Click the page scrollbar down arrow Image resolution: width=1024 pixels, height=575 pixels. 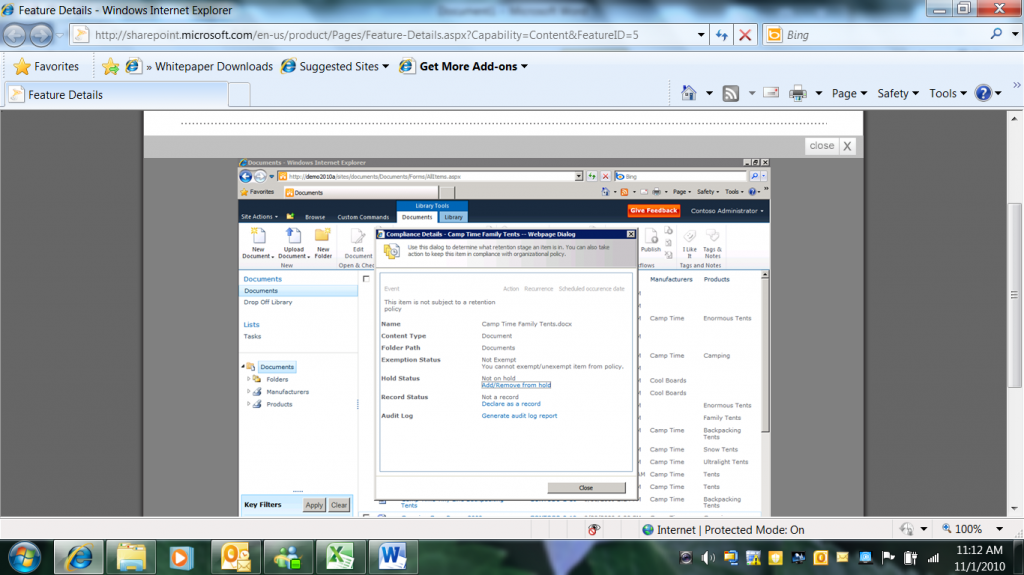1014,508
